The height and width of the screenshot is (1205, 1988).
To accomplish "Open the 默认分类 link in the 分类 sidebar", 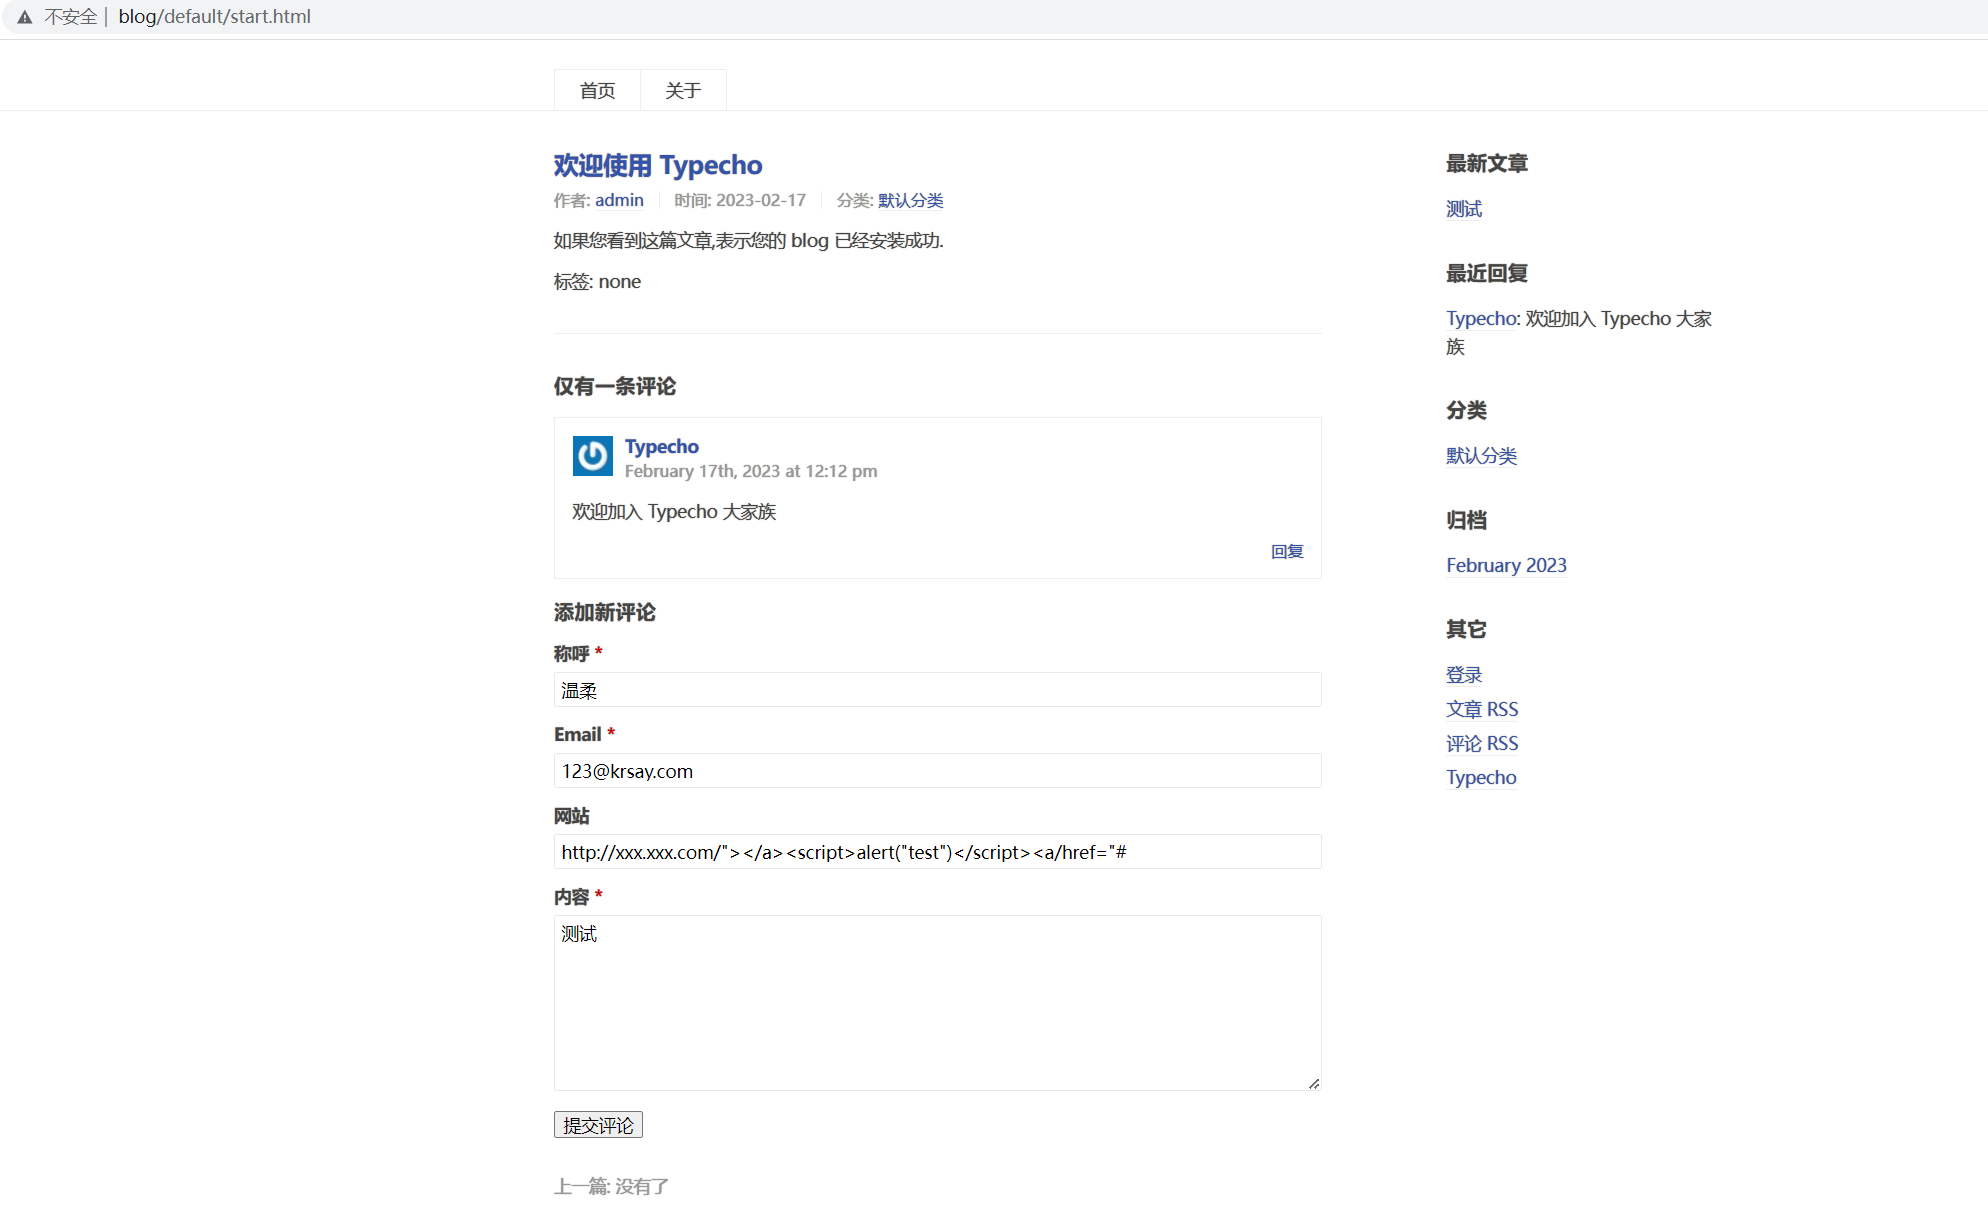I will (1481, 455).
